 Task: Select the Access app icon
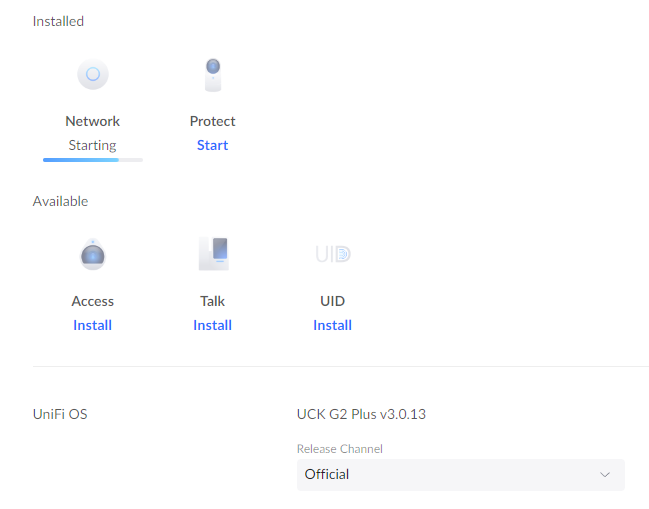[x=92, y=254]
